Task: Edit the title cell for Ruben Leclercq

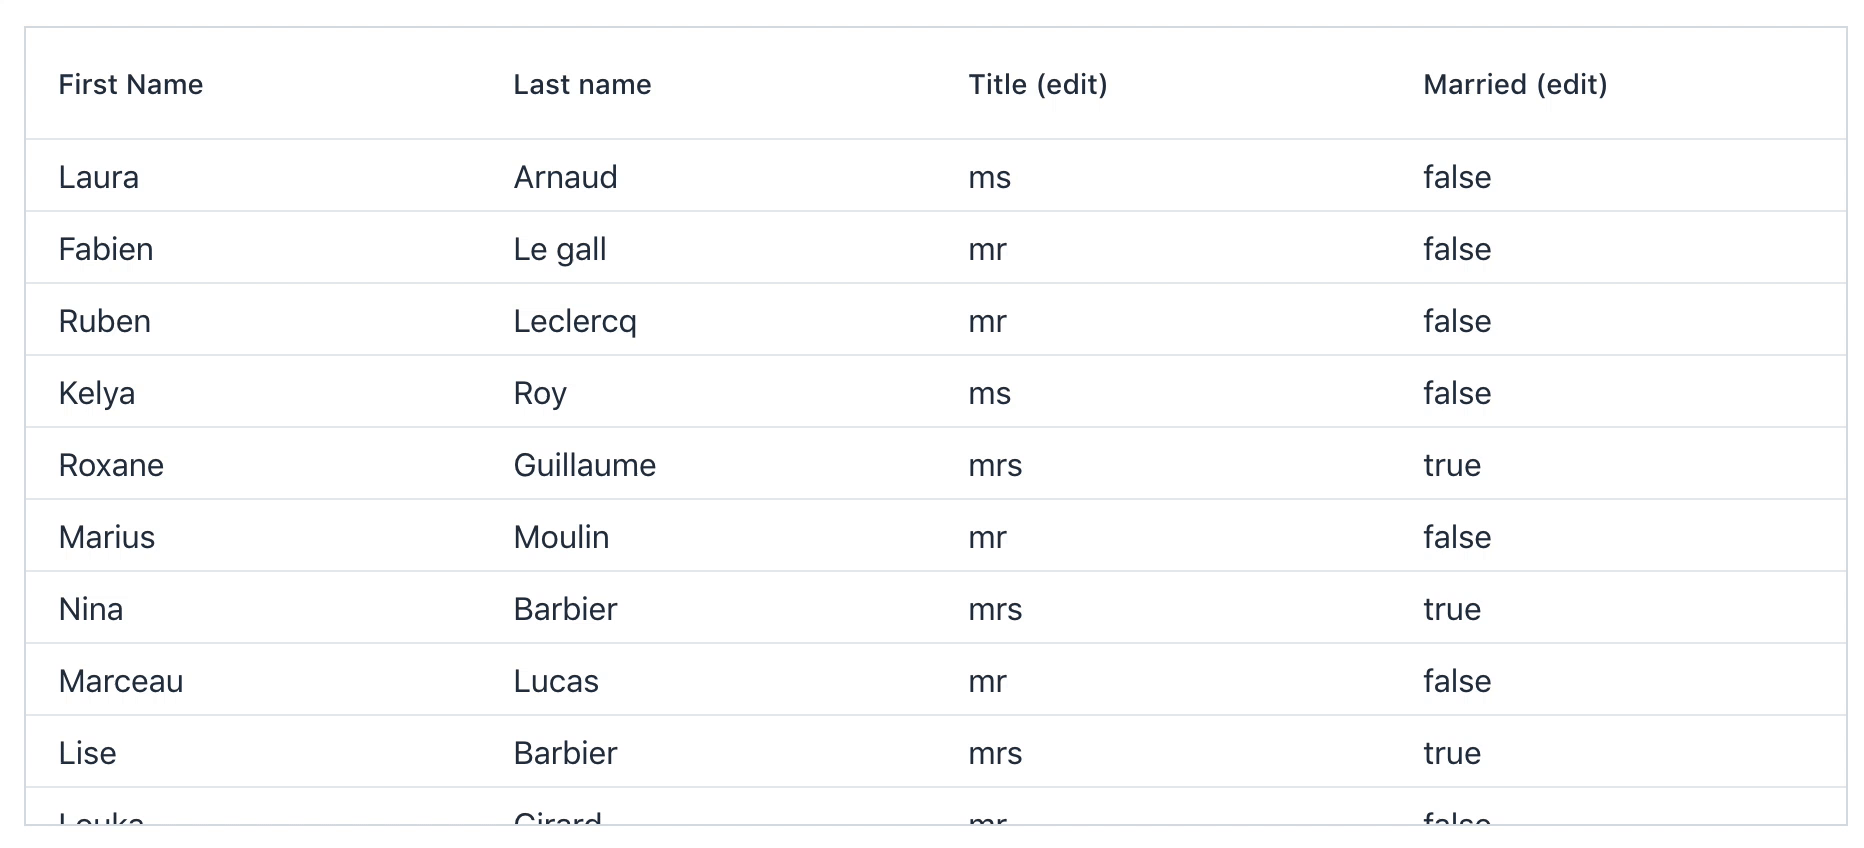Action: click(x=987, y=321)
